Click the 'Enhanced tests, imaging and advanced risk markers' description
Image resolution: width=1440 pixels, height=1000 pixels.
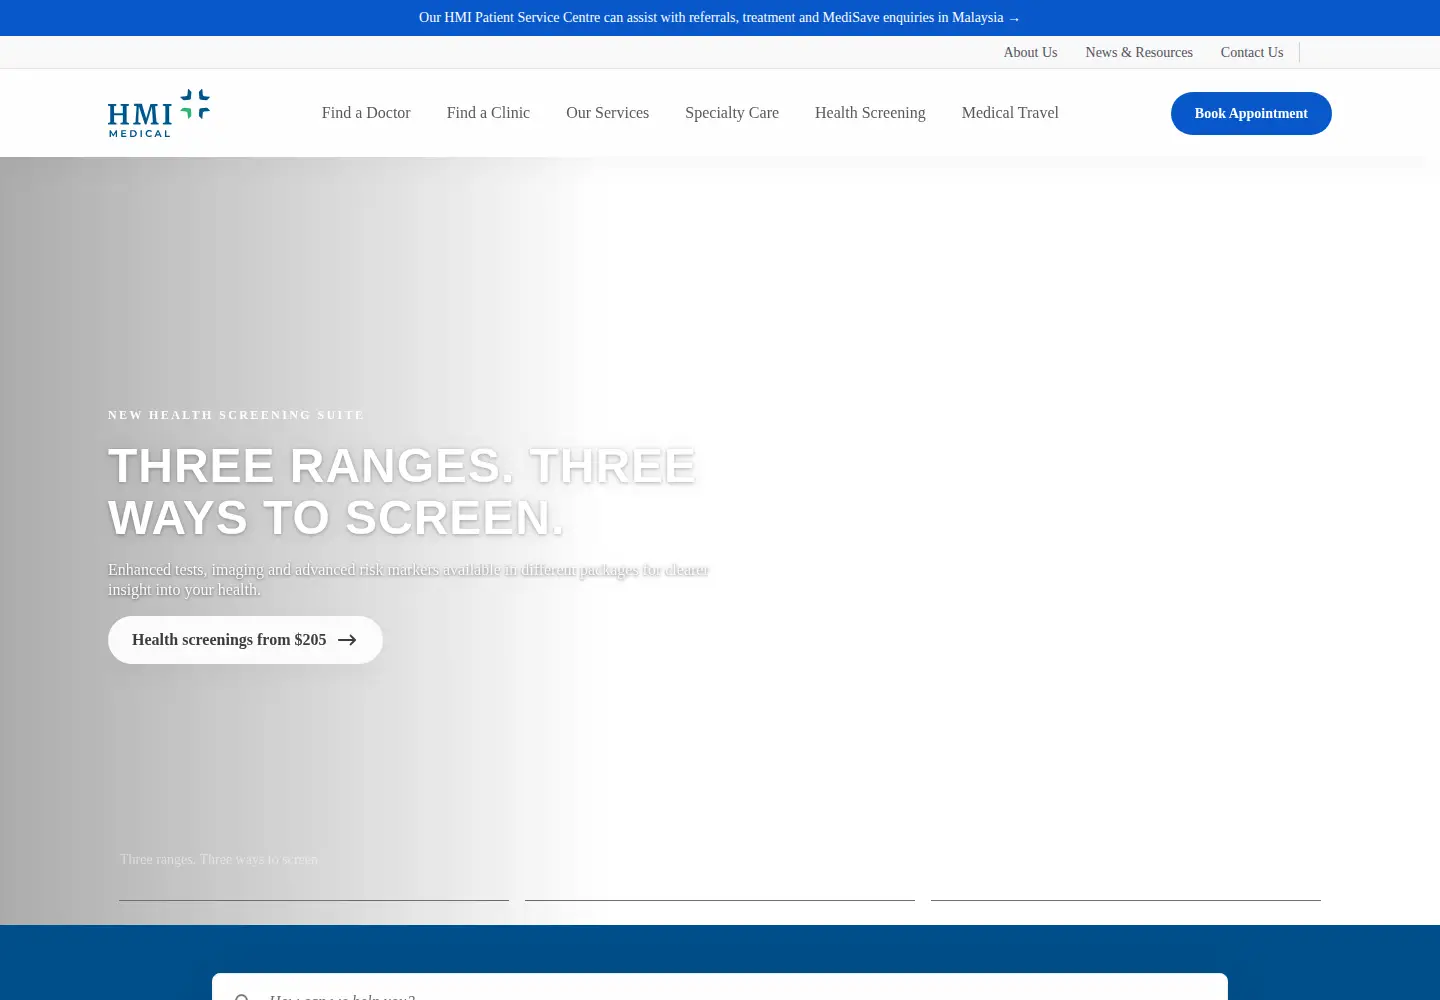point(408,580)
